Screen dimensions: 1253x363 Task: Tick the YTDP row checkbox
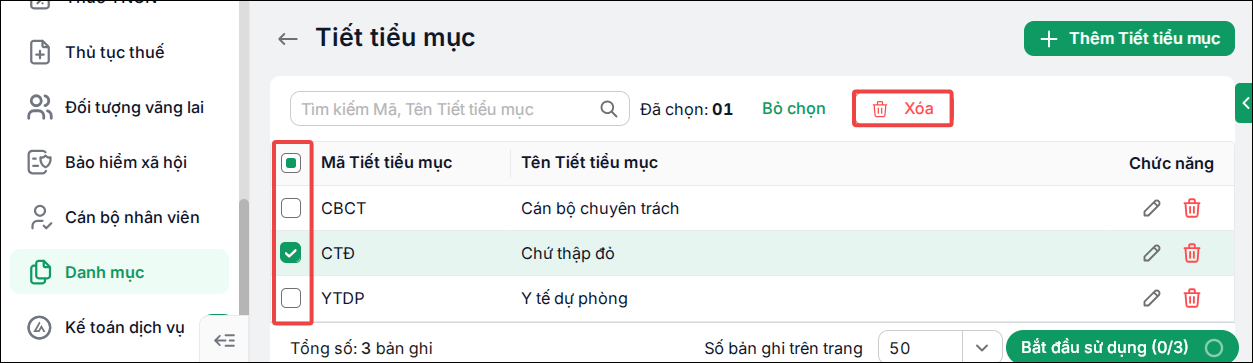click(x=291, y=298)
